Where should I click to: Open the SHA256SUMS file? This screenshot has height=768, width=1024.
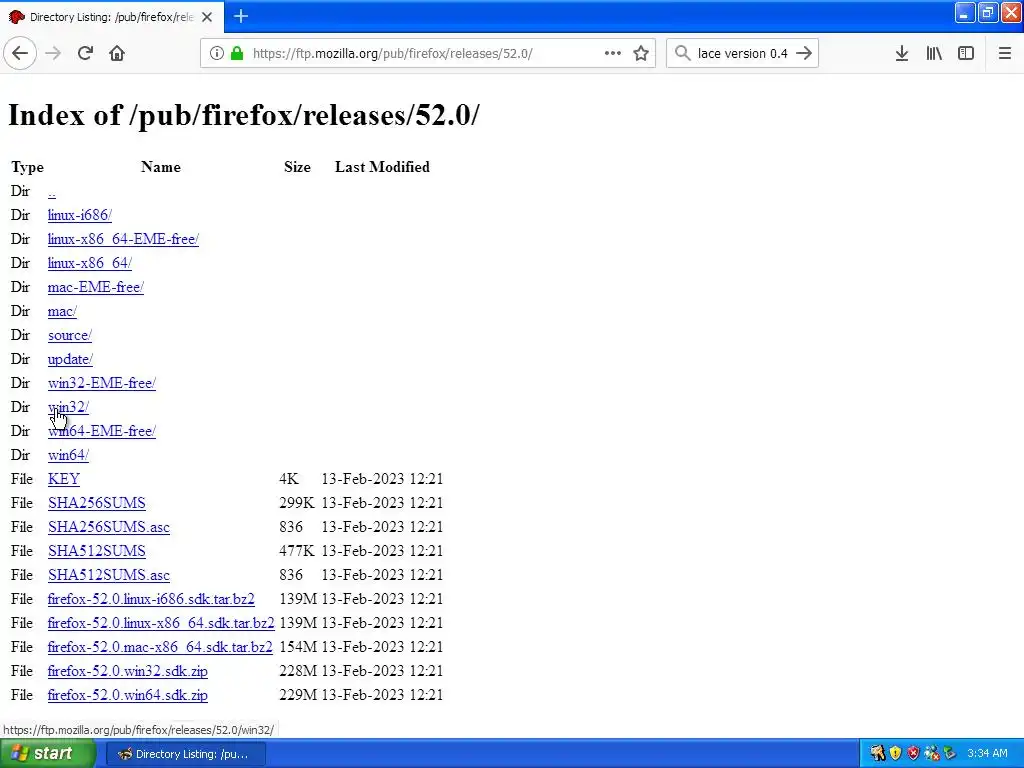97,504
